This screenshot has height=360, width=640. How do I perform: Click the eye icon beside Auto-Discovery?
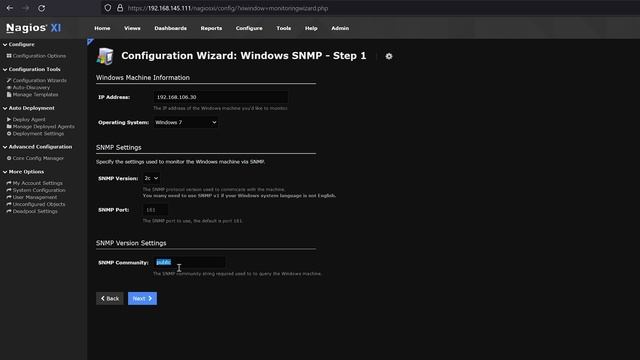tap(9, 87)
